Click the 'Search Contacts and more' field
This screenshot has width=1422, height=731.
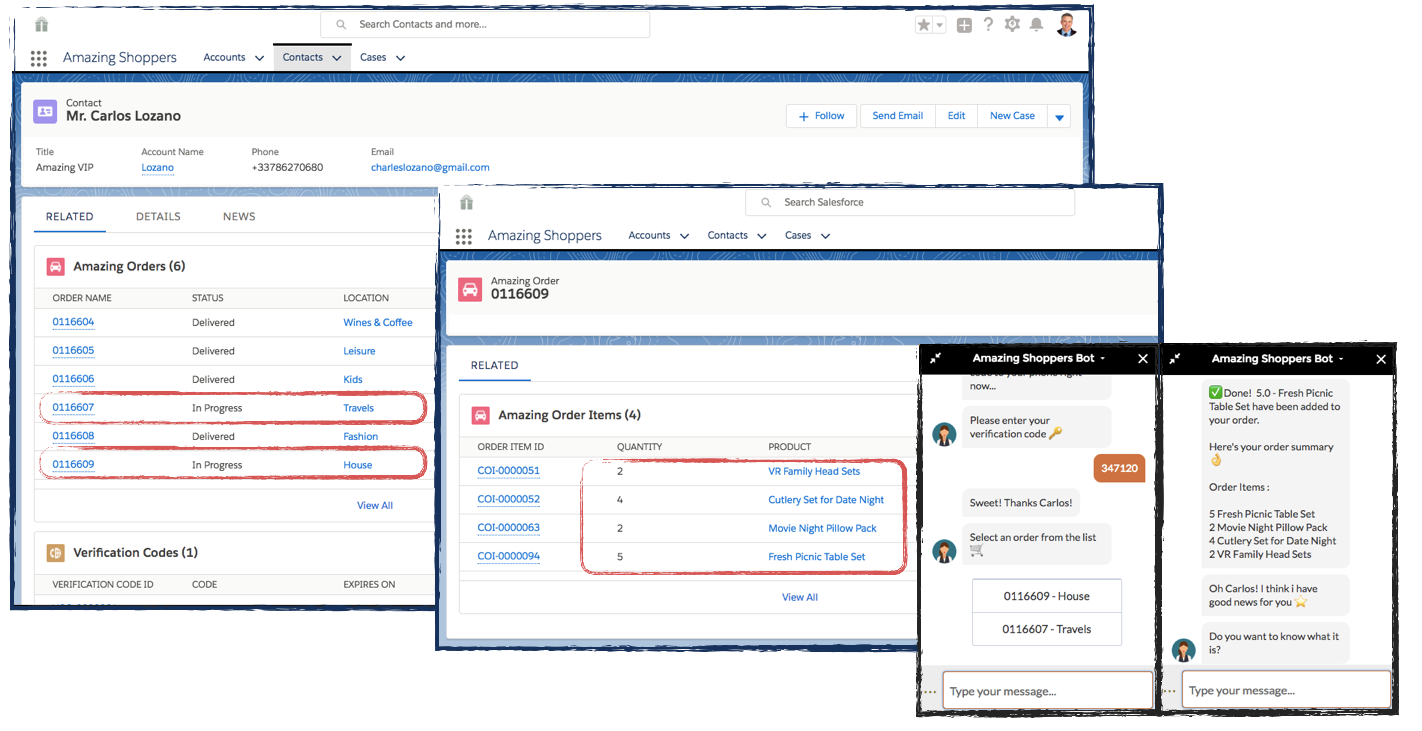click(x=485, y=24)
